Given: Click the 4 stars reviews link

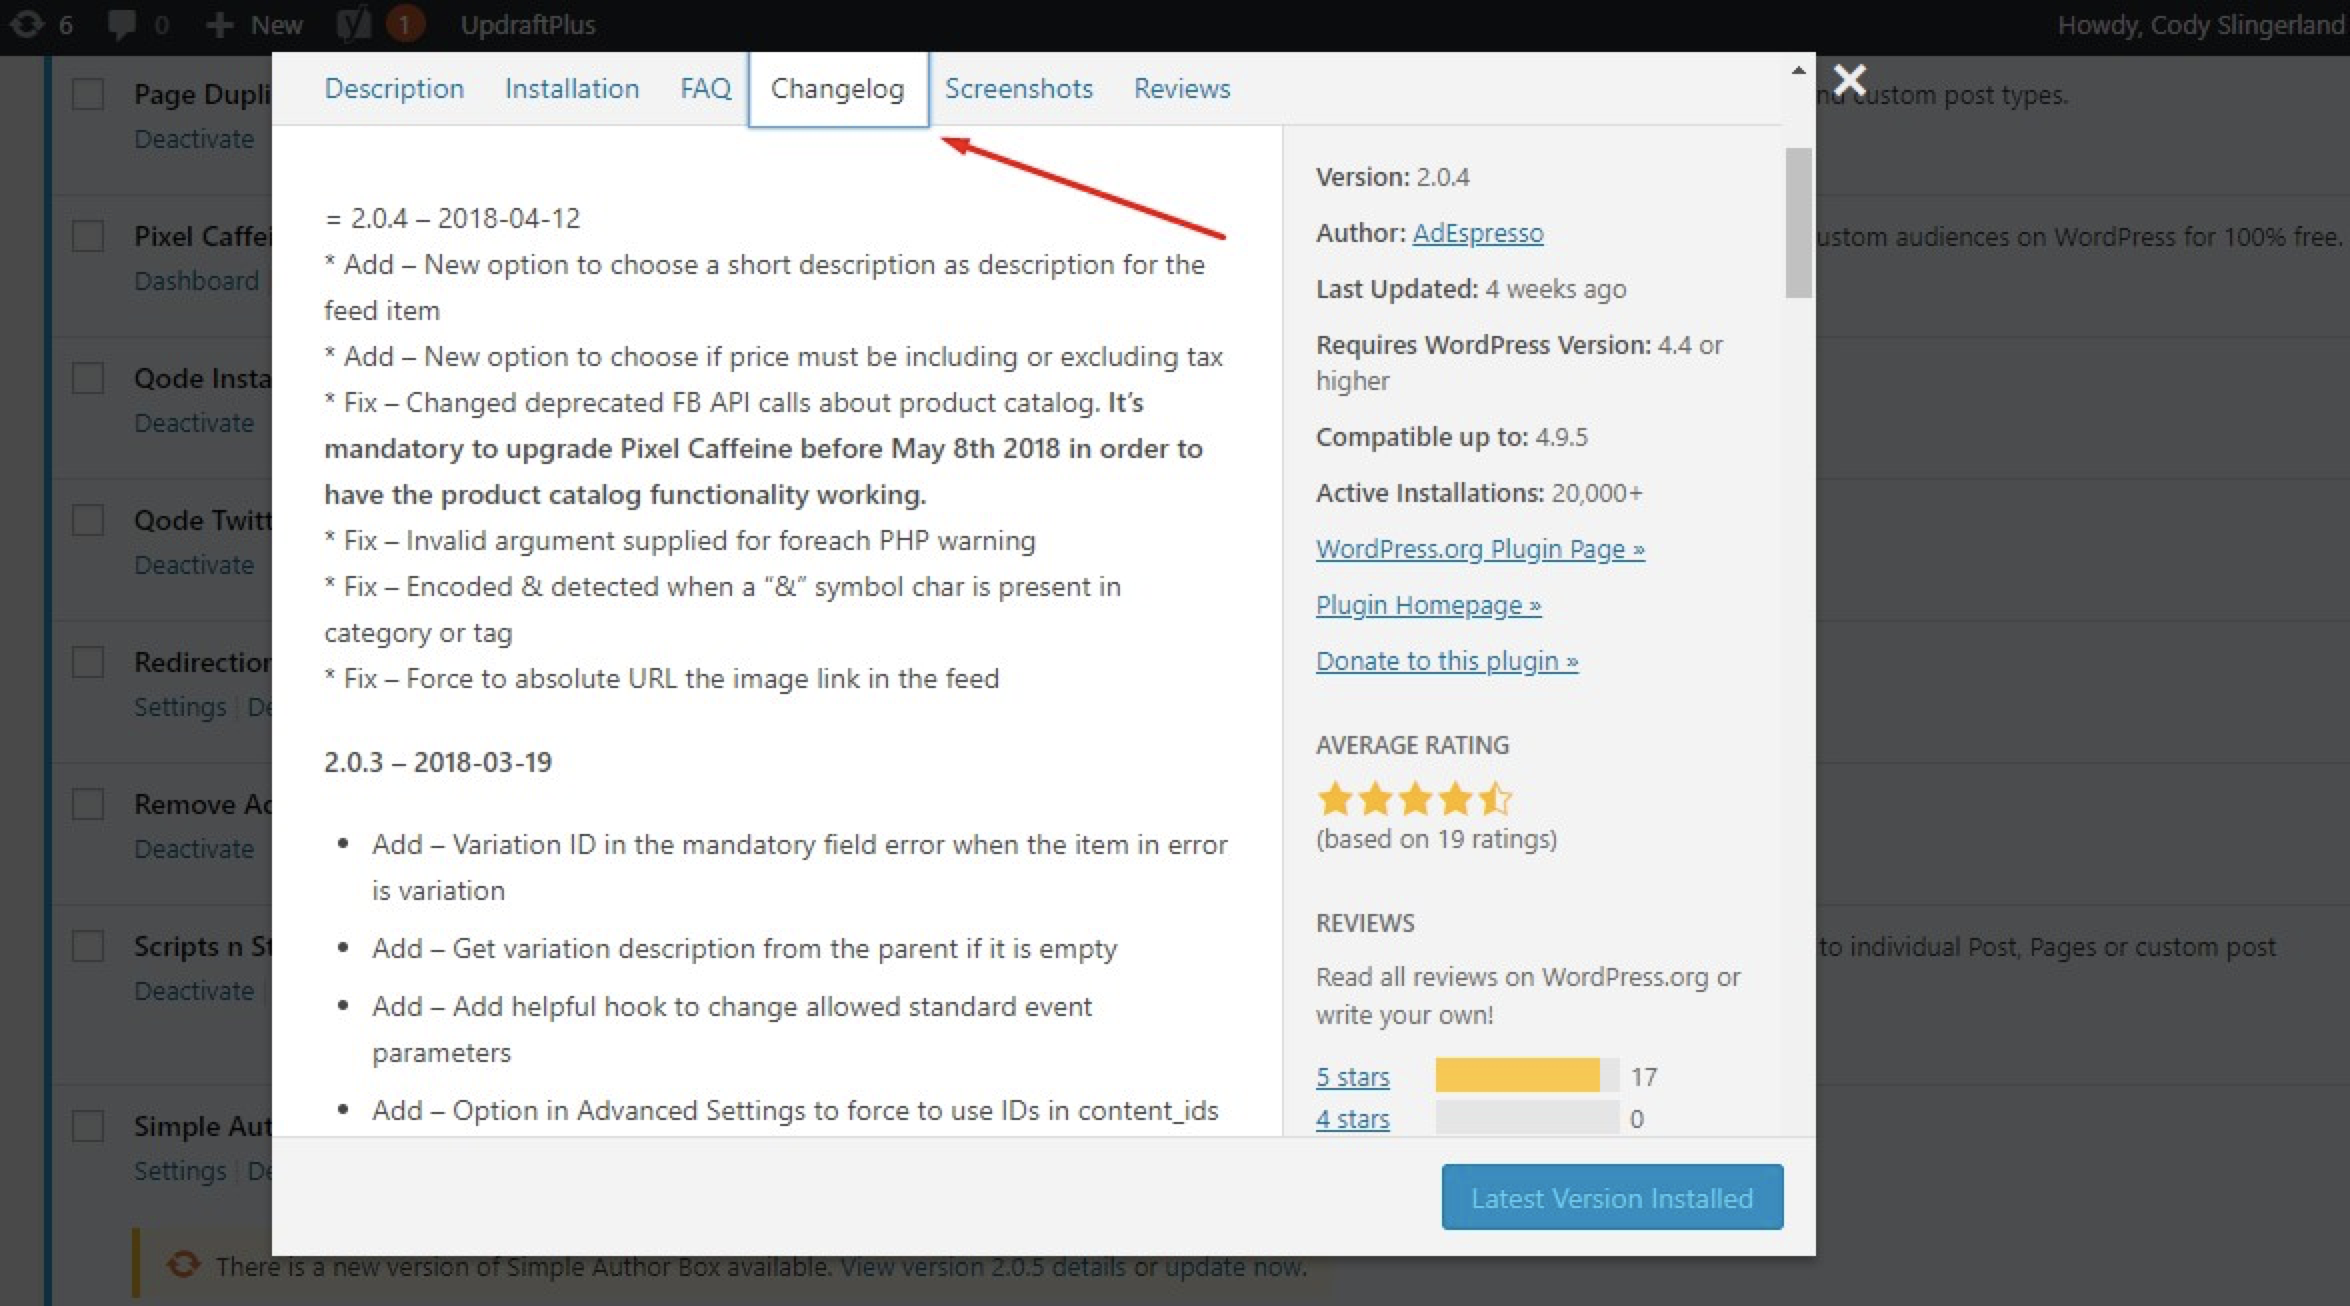Looking at the screenshot, I should pos(1352,1119).
